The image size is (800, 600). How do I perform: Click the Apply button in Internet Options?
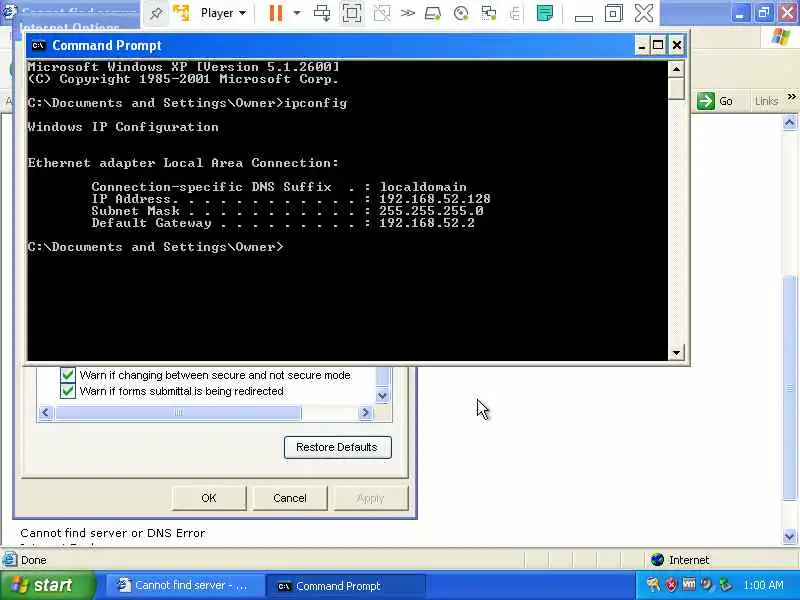tap(371, 498)
